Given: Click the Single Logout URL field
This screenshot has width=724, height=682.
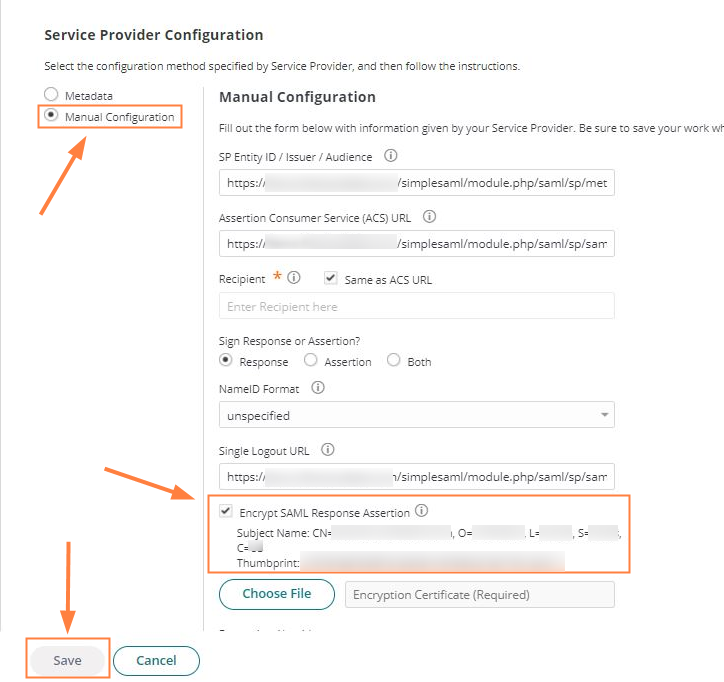Looking at the screenshot, I should (x=416, y=477).
